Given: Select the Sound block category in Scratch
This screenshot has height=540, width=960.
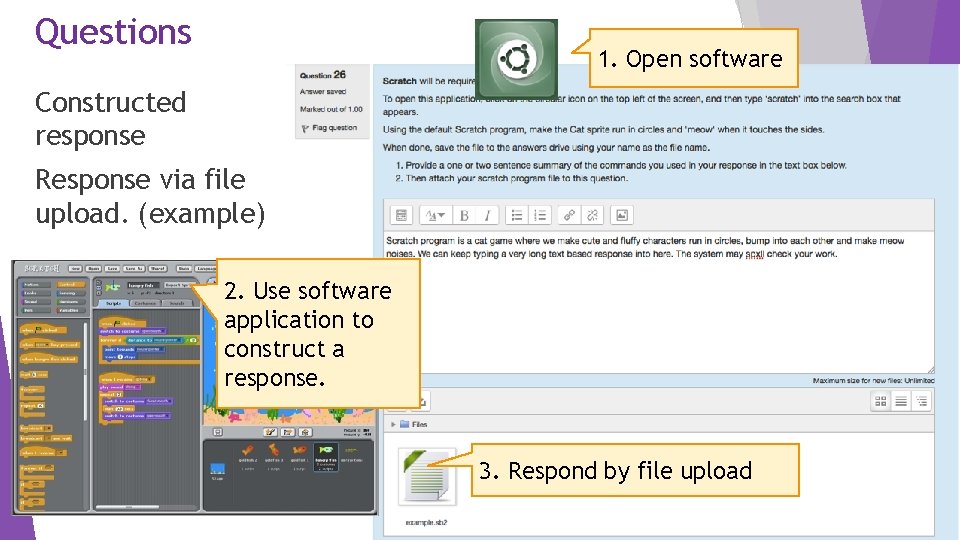Looking at the screenshot, I should point(36,302).
